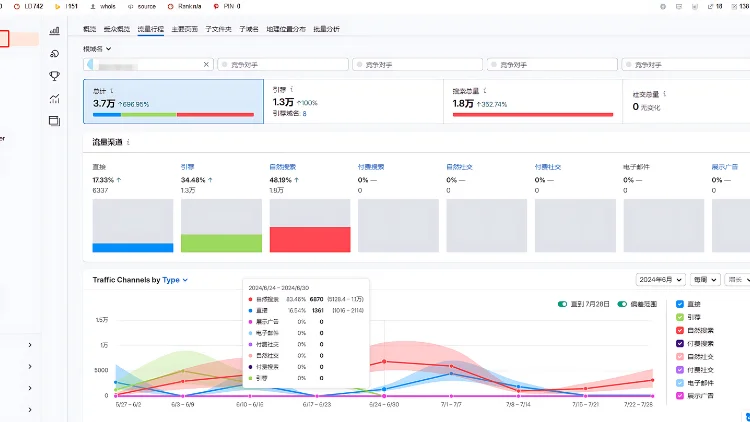Click the first 竞争对手 competitor input field
The width and height of the screenshot is (750, 422).
(283, 64)
